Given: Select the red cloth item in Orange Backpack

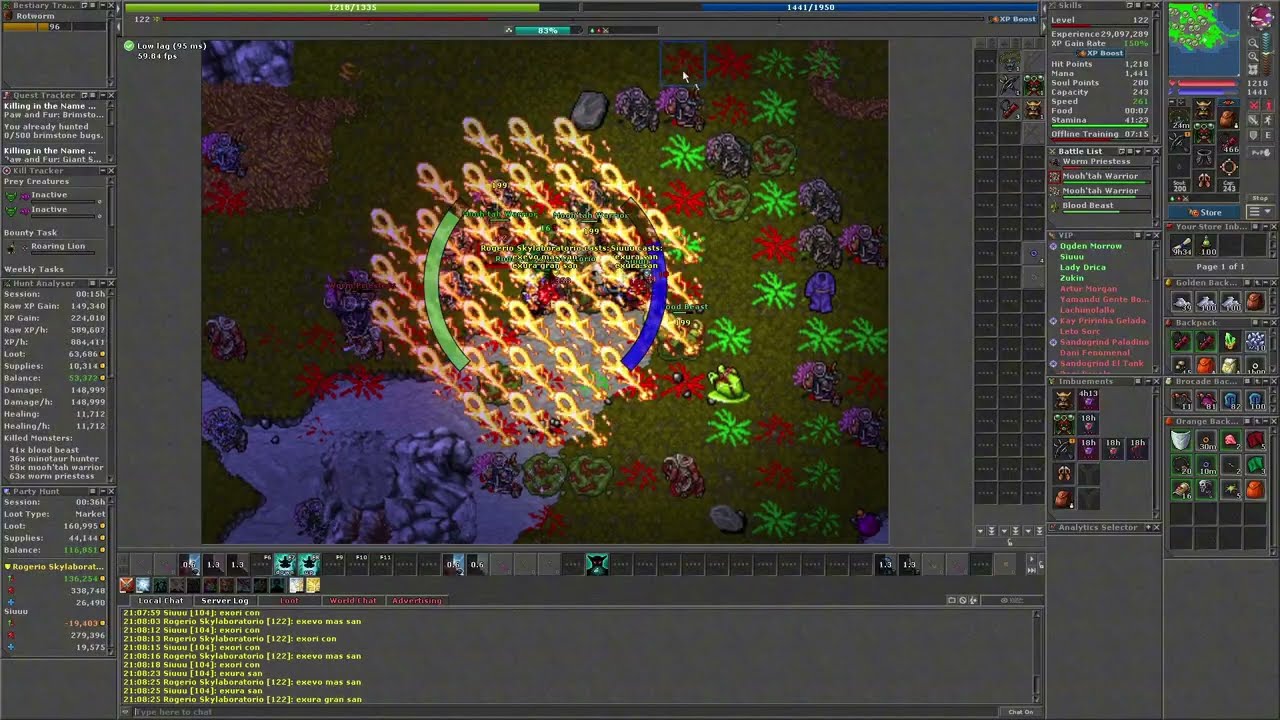Looking at the screenshot, I should [1256, 439].
